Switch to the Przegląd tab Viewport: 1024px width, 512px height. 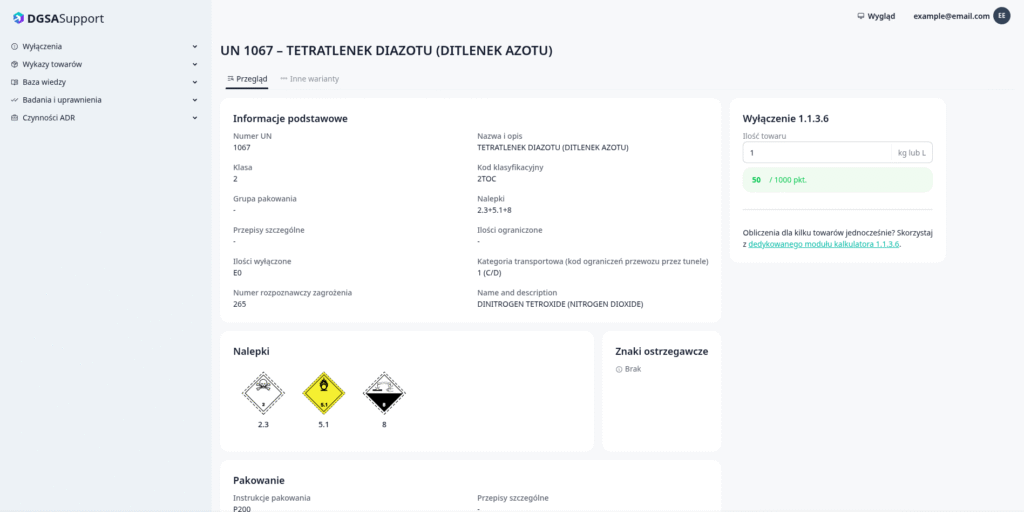pyautogui.click(x=247, y=78)
